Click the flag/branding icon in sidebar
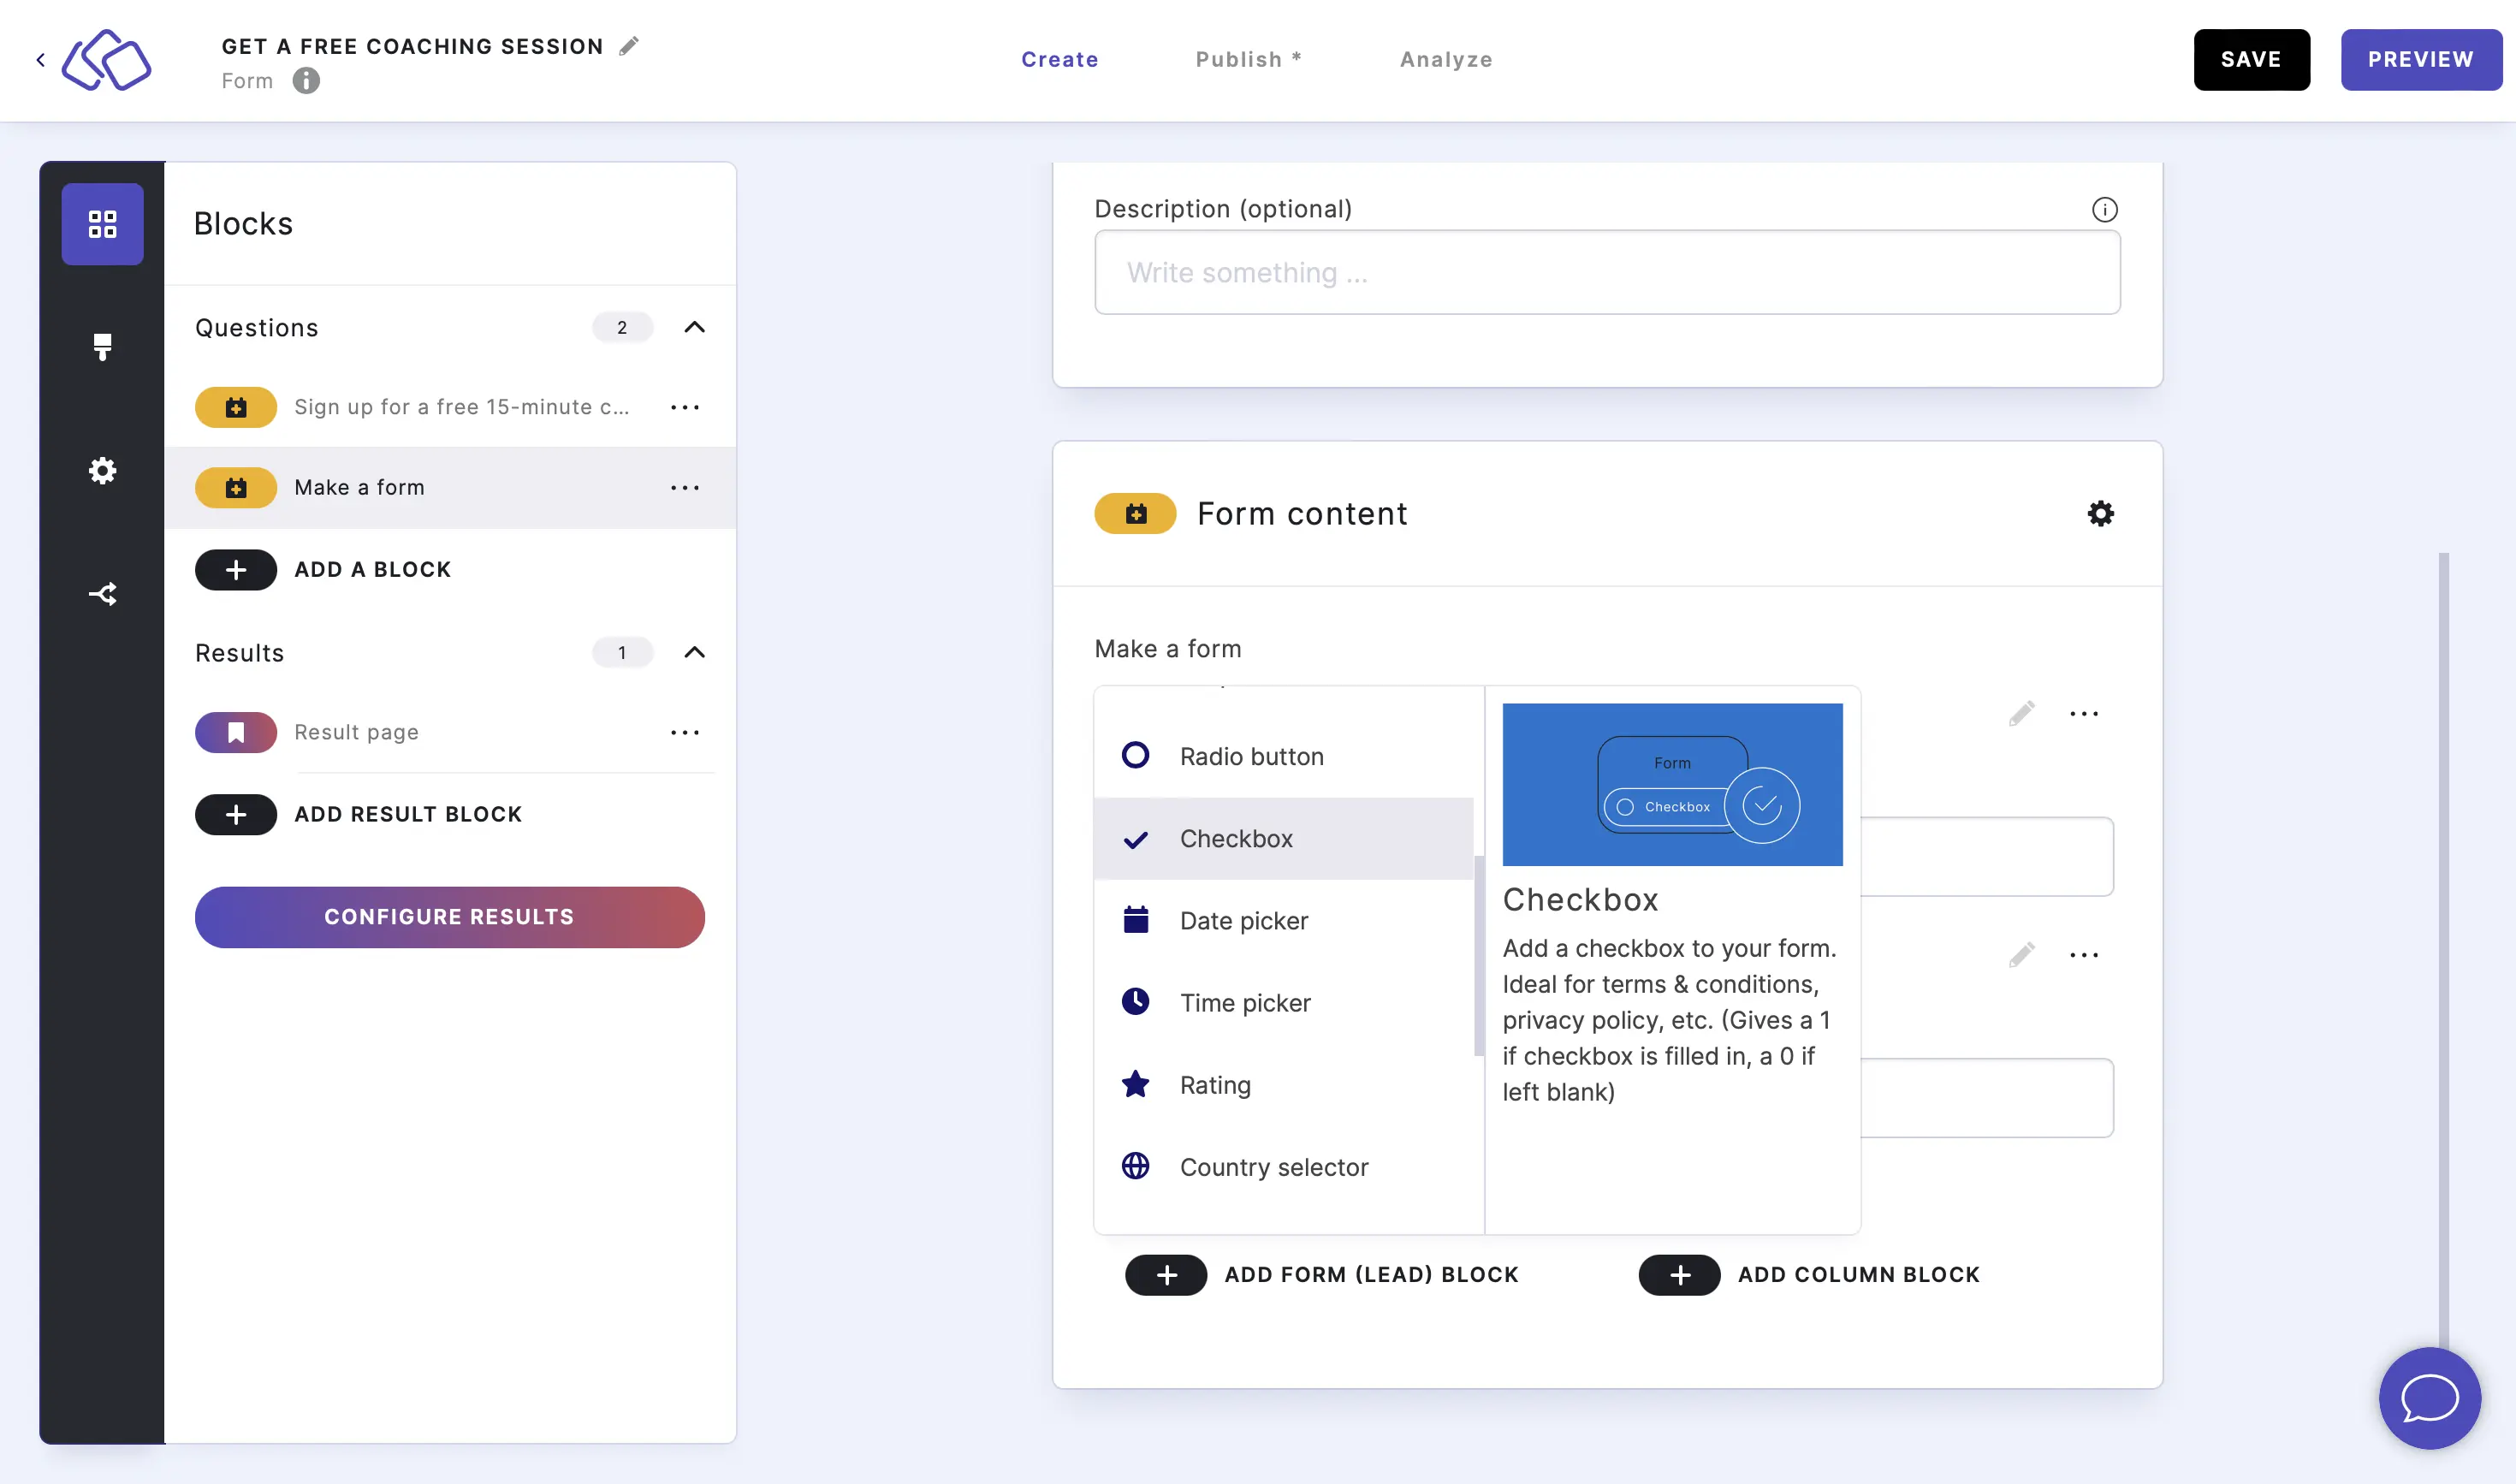The width and height of the screenshot is (2516, 1484). pyautogui.click(x=103, y=348)
